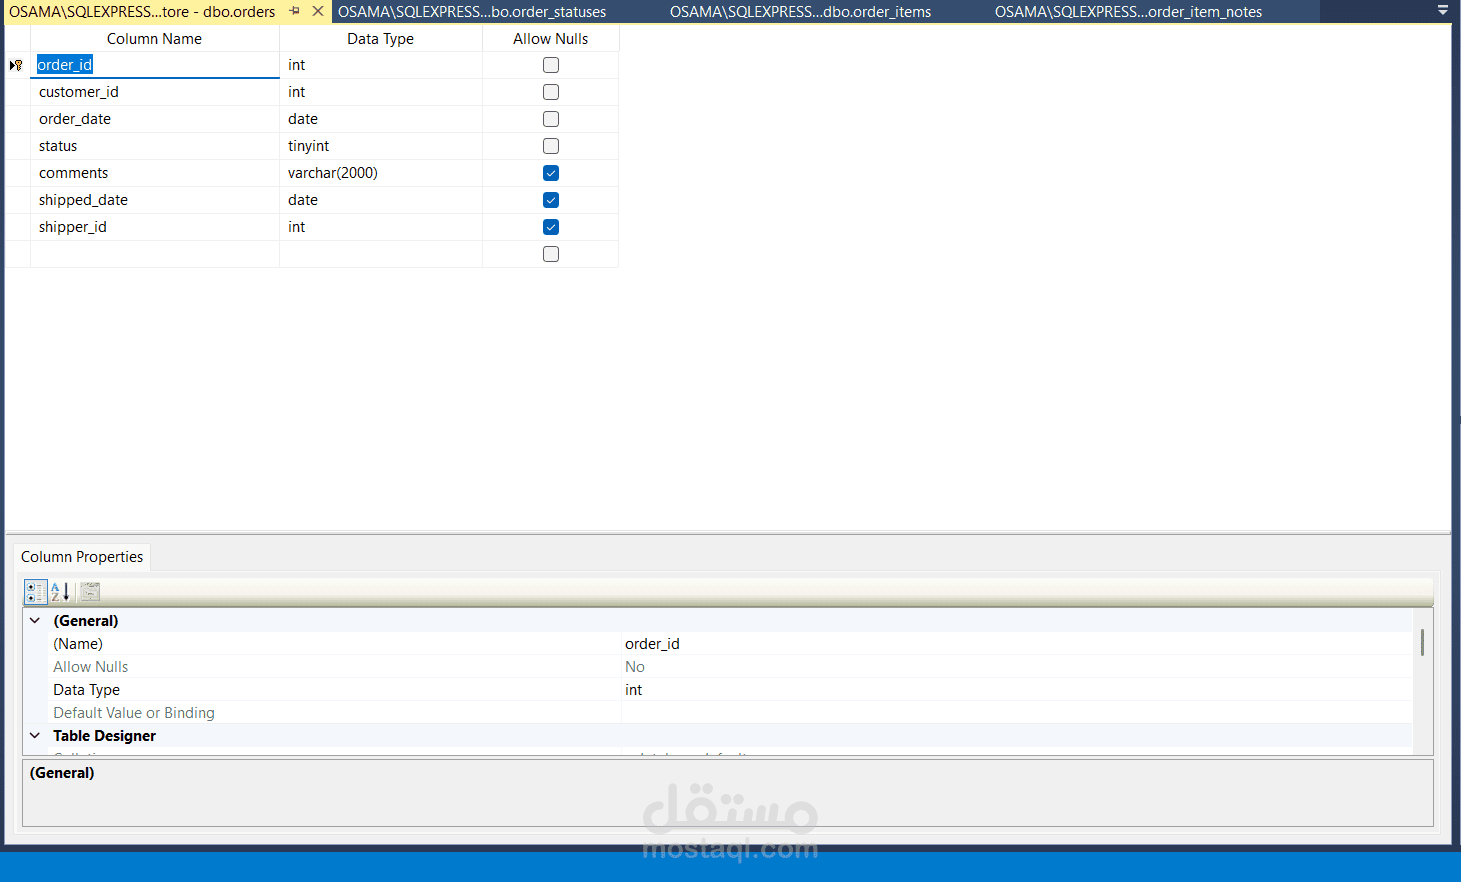
Task: Open the document tabs overflow dropdown
Action: tap(1443, 11)
